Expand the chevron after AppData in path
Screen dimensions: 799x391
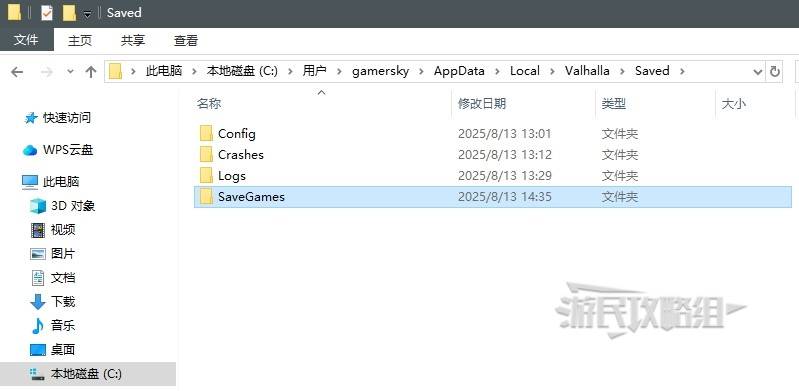(x=497, y=71)
